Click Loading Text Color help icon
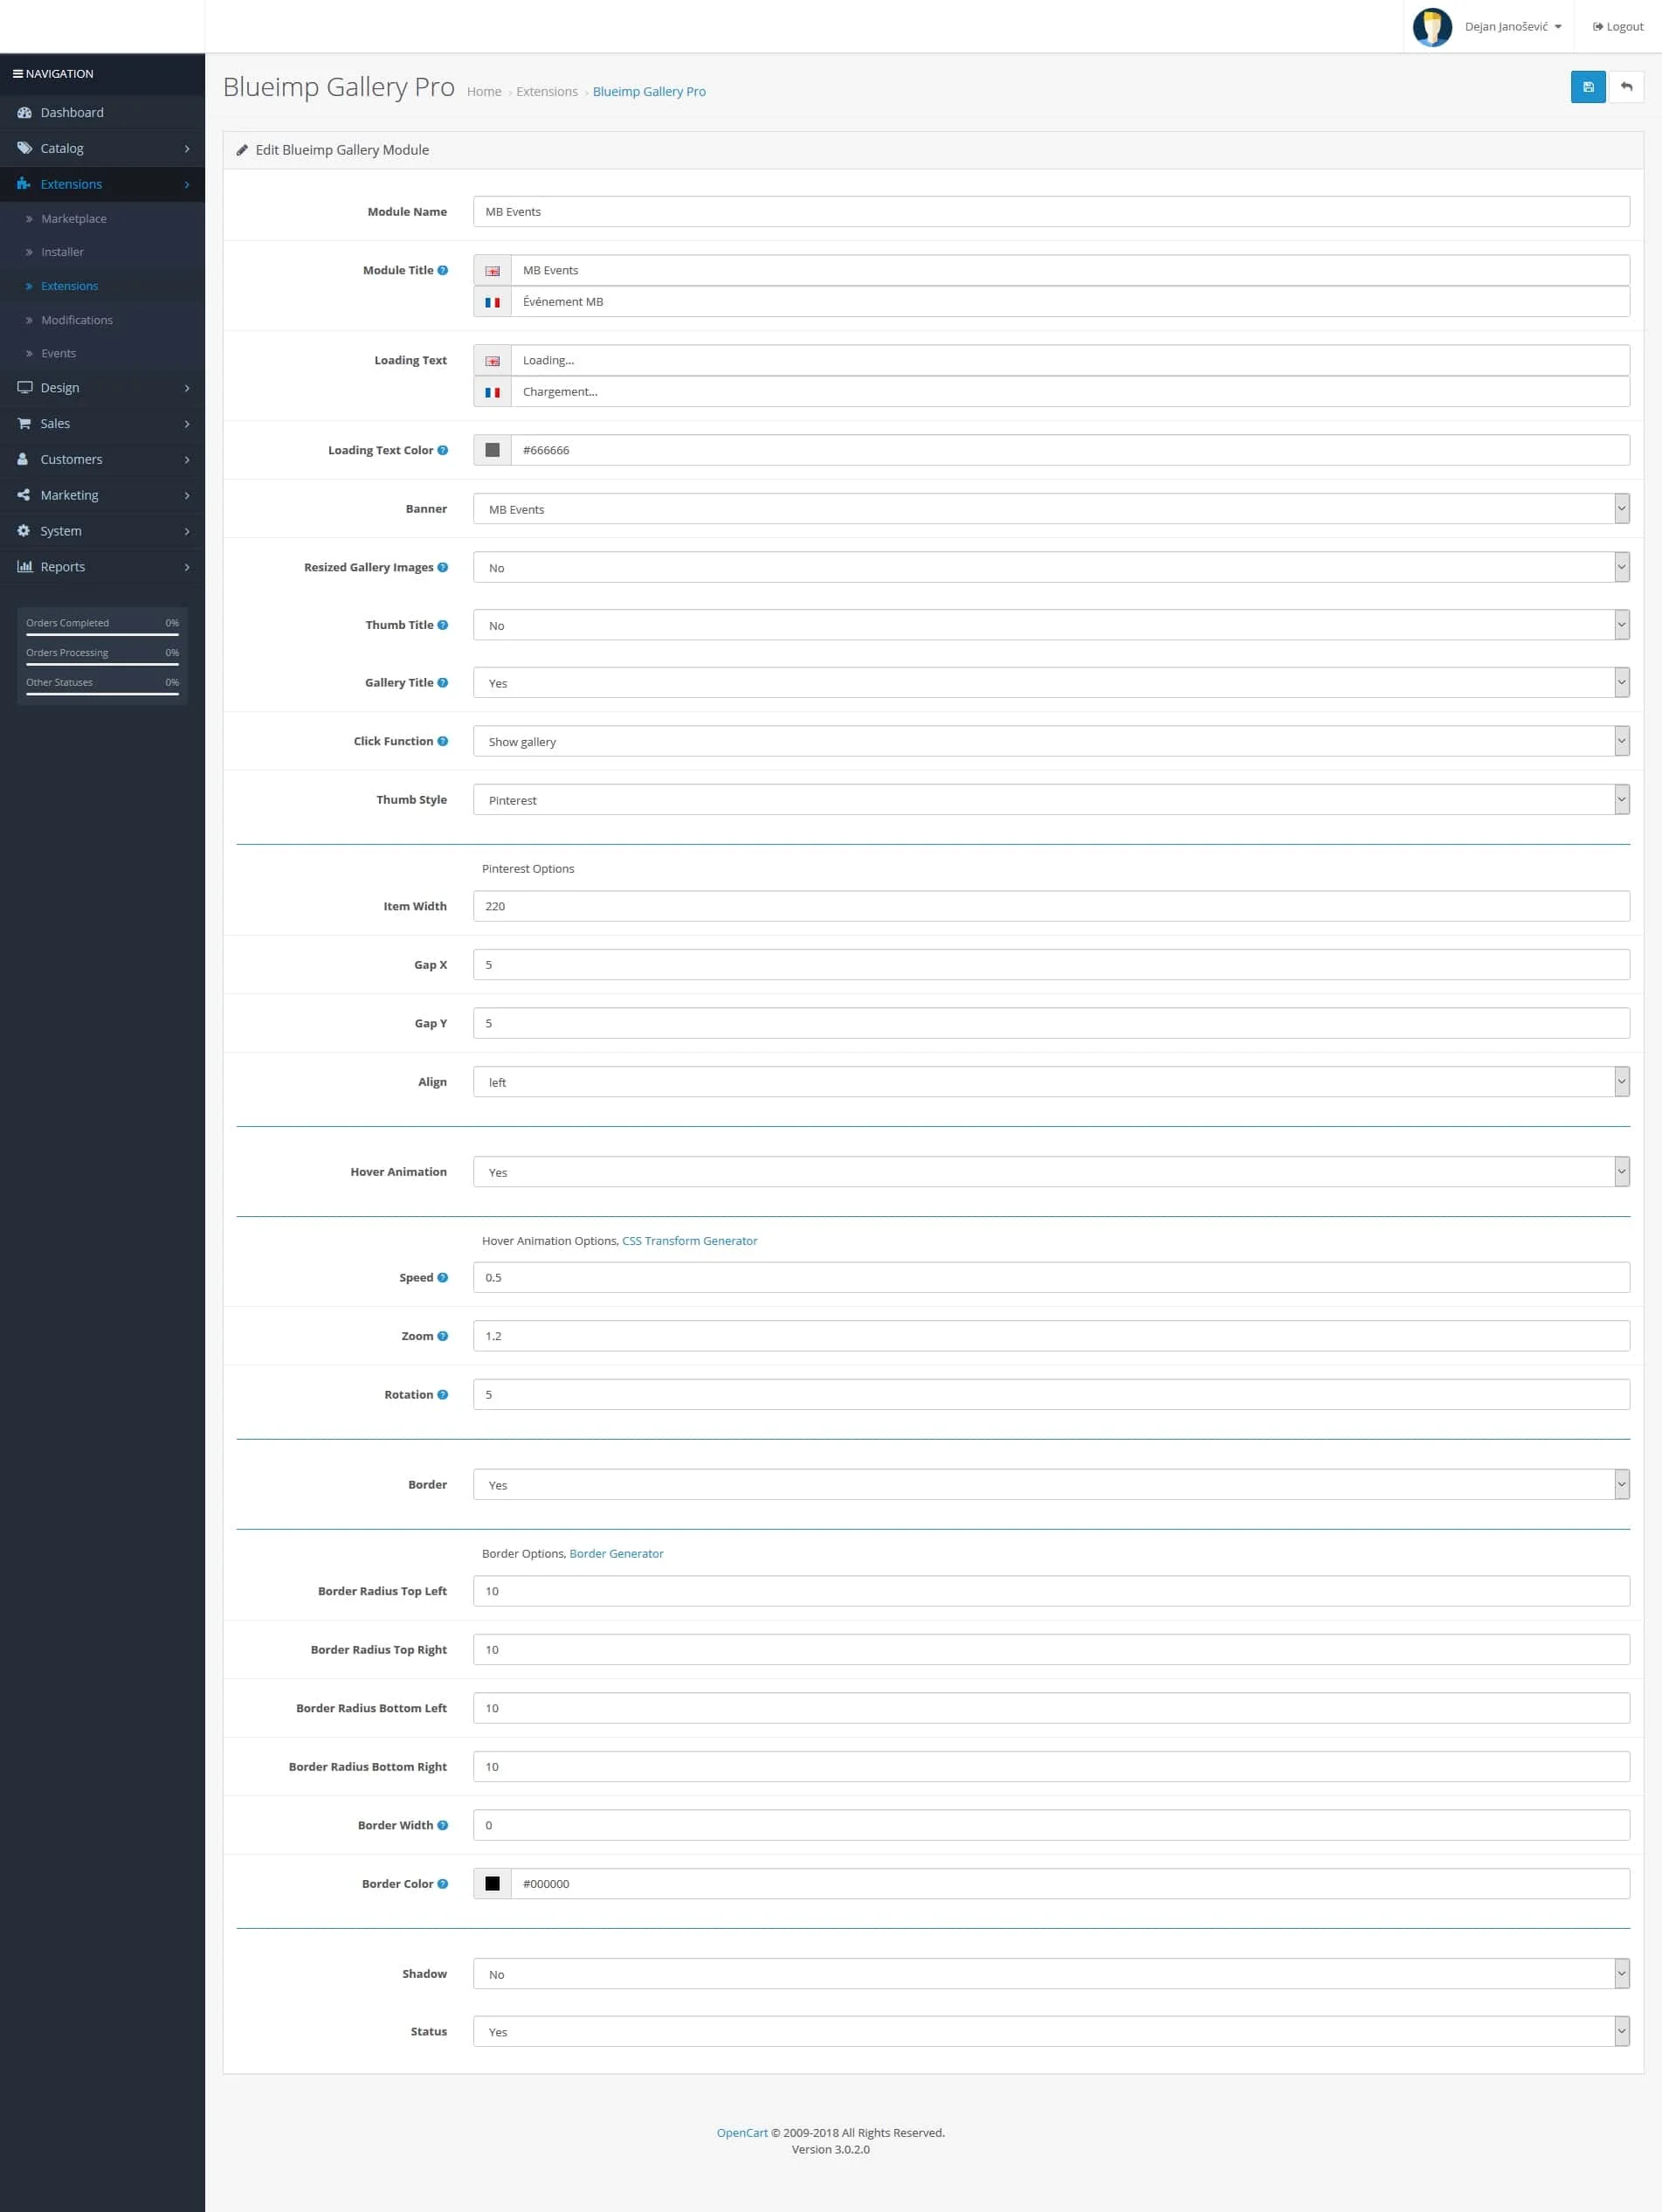The width and height of the screenshot is (1662, 2212). click(x=442, y=451)
